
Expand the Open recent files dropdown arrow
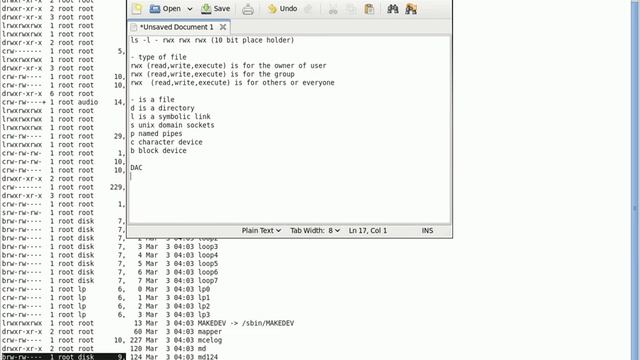(190, 9)
